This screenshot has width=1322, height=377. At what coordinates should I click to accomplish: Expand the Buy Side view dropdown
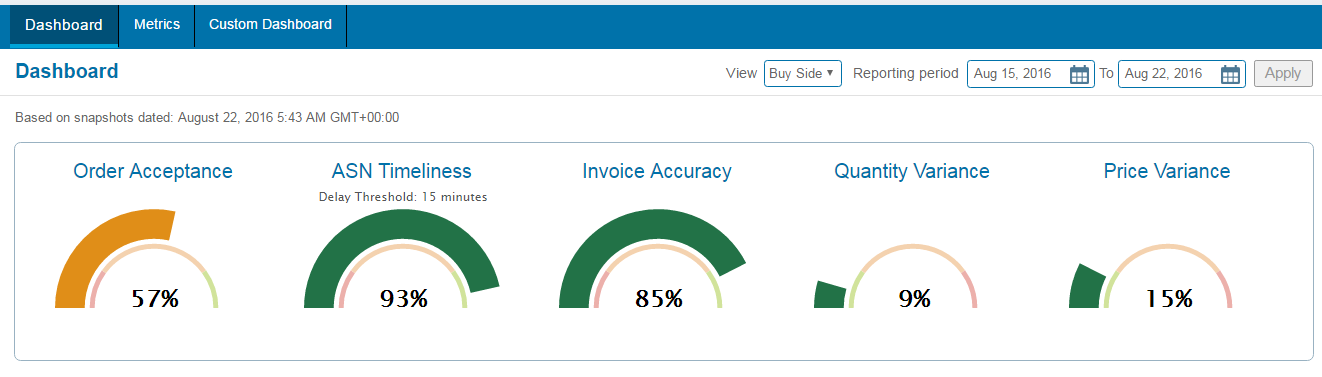point(803,74)
